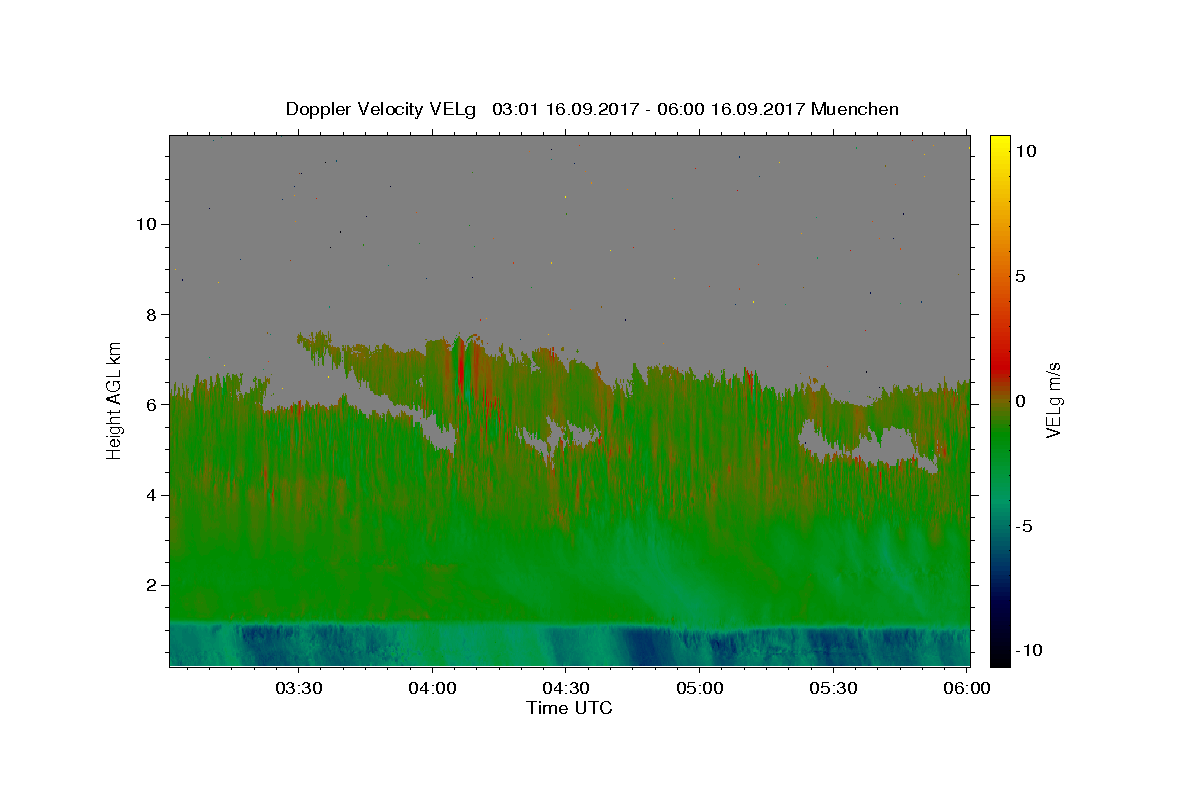Select the 05:00 time axis label
This screenshot has width=1200, height=800.
pos(700,688)
